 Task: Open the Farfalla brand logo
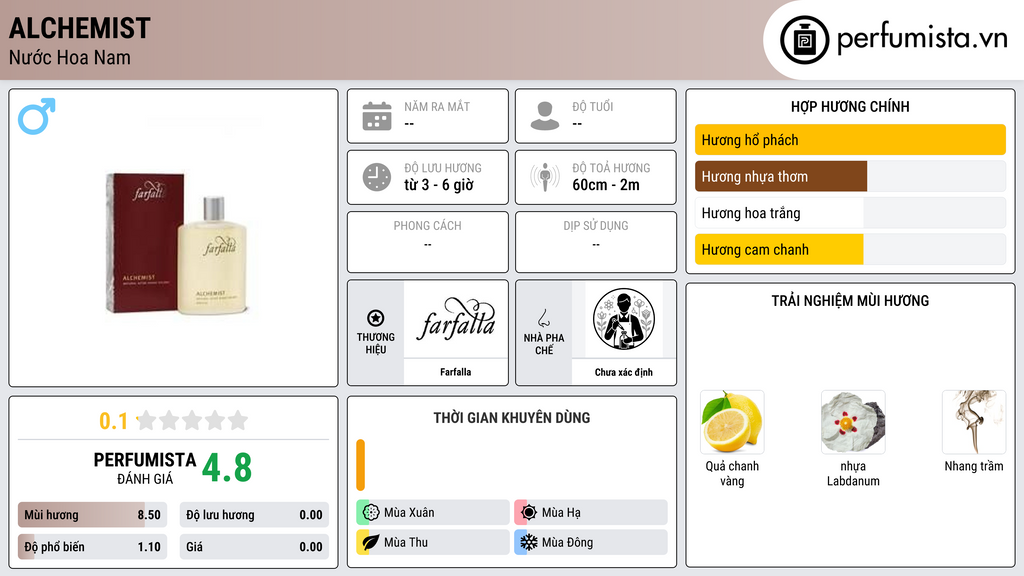tap(456, 319)
